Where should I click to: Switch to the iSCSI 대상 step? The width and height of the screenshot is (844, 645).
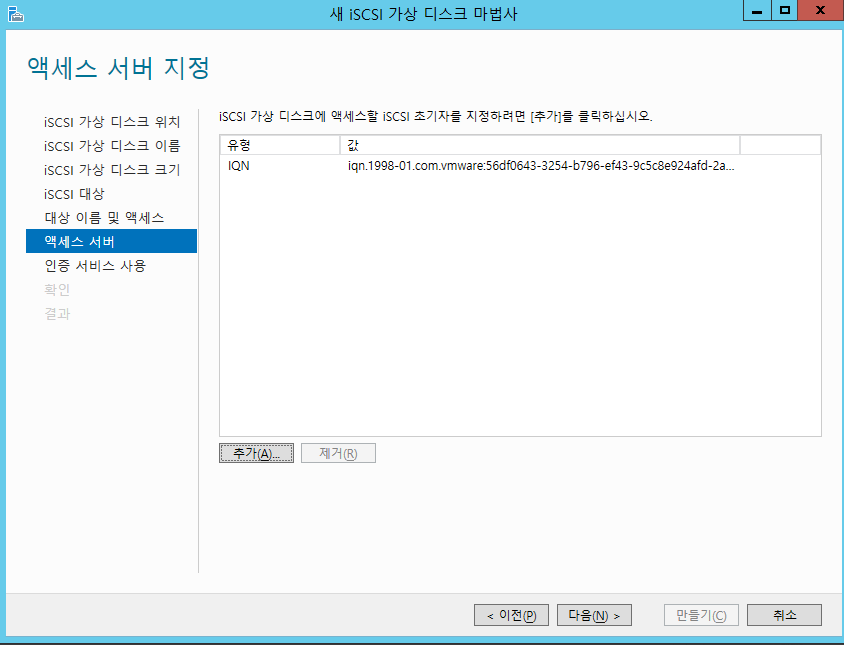[74, 194]
